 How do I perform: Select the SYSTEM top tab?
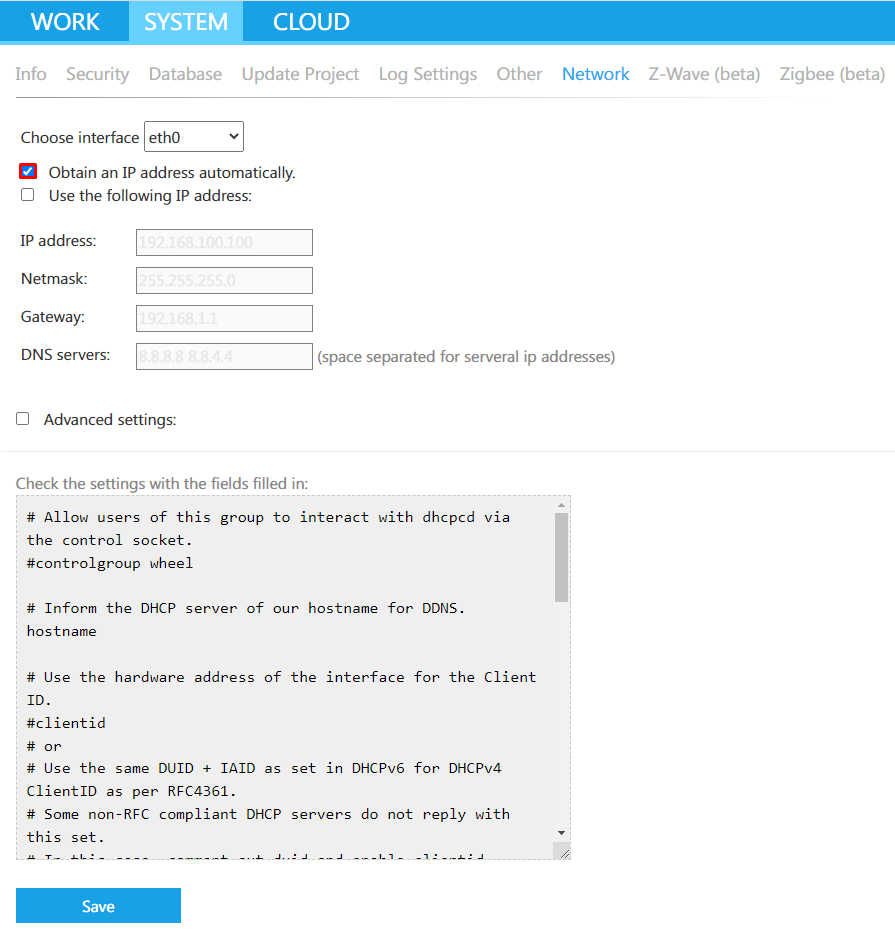click(x=186, y=22)
